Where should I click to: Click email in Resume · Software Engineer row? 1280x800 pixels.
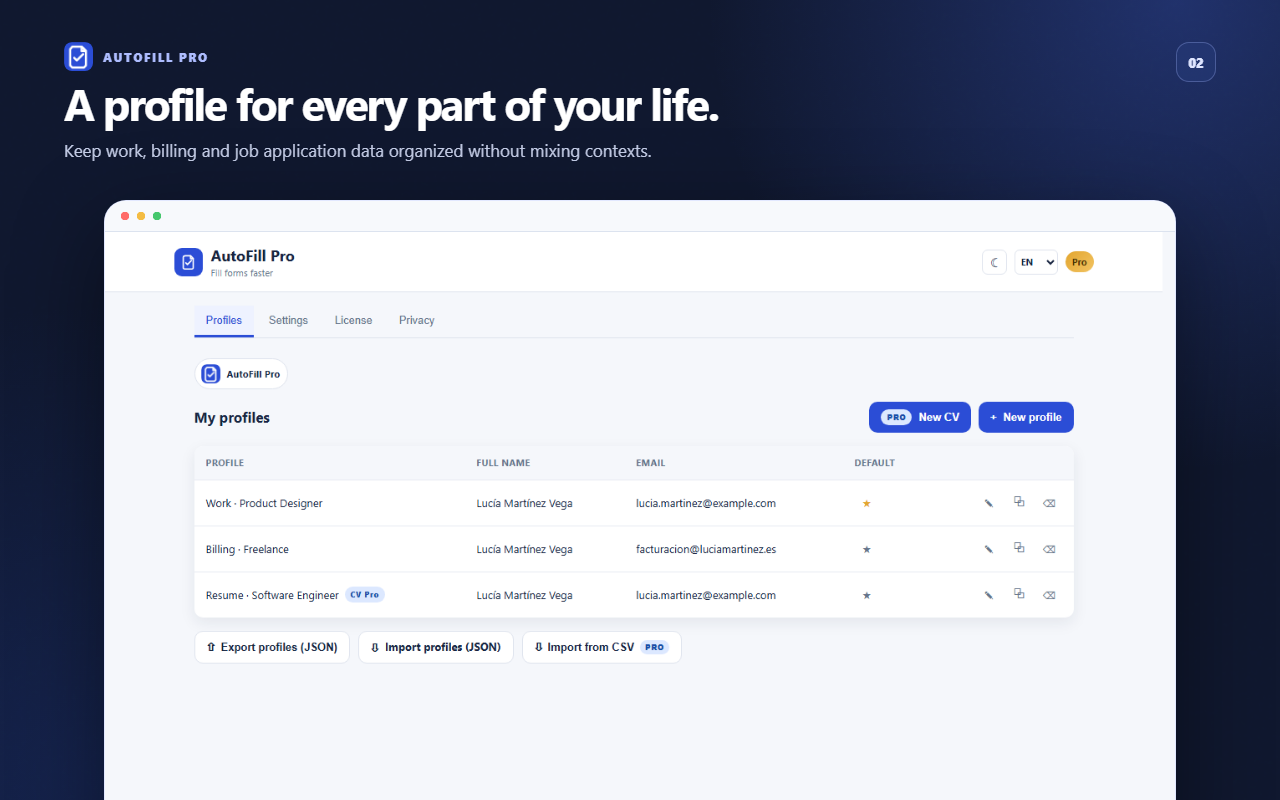(706, 595)
